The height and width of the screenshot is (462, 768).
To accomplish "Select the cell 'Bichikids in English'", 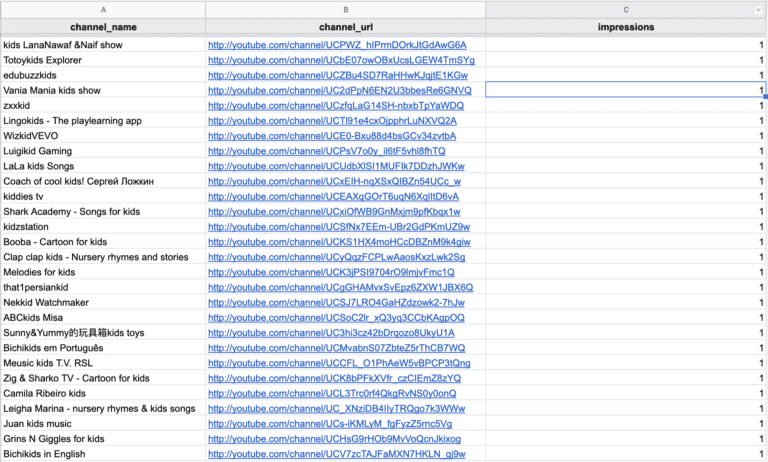I will pyautogui.click(x=103, y=455).
